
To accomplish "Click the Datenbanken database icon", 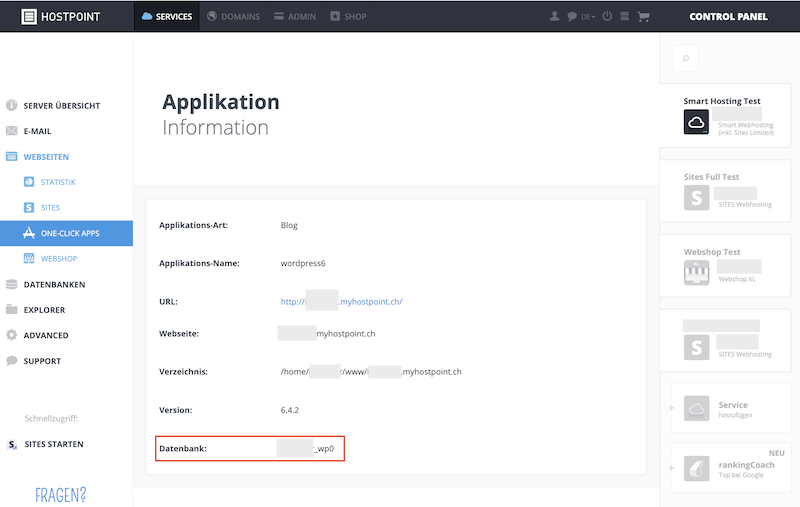I will [x=11, y=284].
